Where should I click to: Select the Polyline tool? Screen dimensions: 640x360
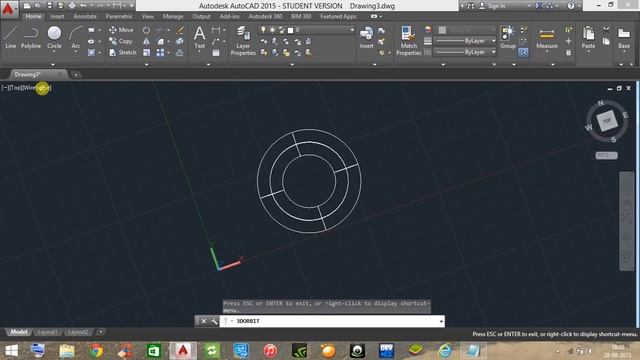coord(31,37)
